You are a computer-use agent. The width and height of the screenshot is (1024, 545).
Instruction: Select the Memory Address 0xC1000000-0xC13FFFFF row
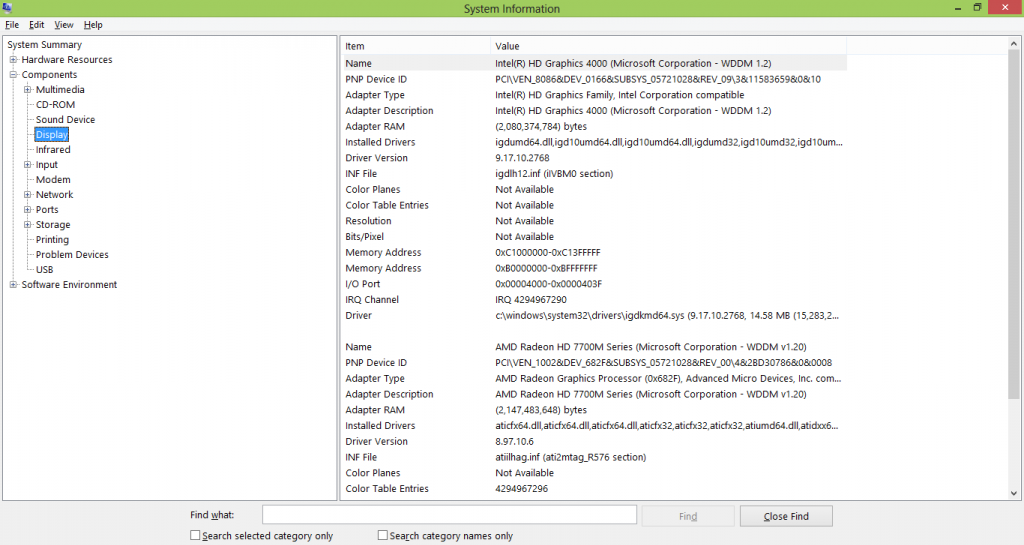tap(594, 252)
